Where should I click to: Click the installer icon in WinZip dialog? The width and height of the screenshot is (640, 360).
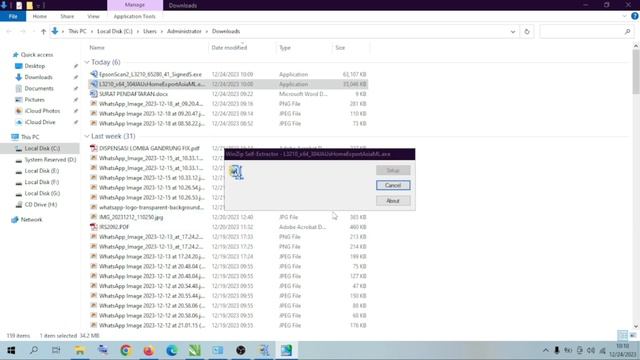click(236, 172)
